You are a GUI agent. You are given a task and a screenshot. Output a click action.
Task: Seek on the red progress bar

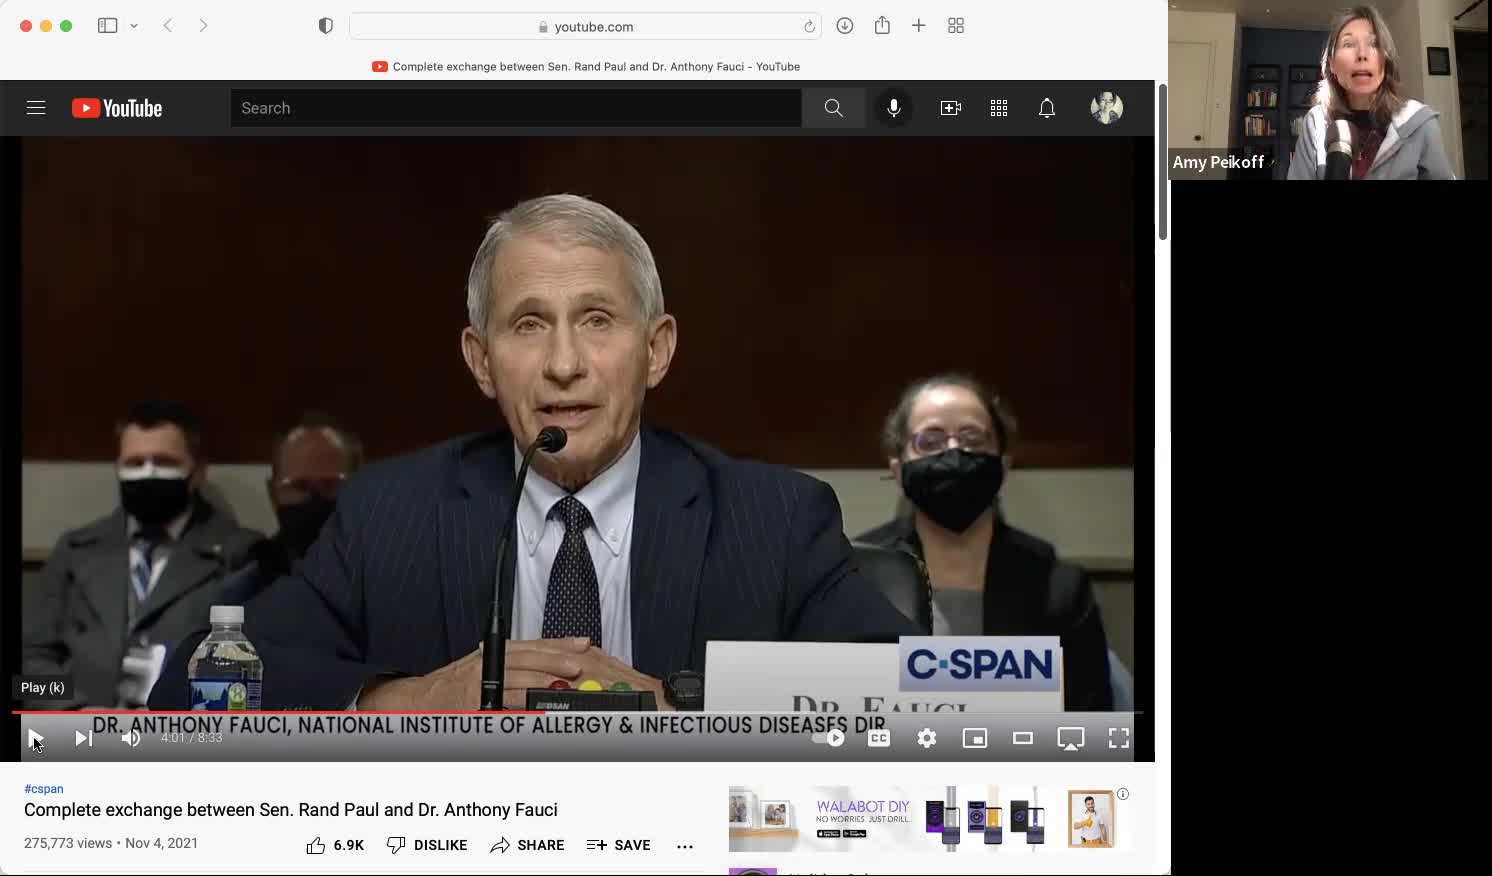(x=578, y=712)
